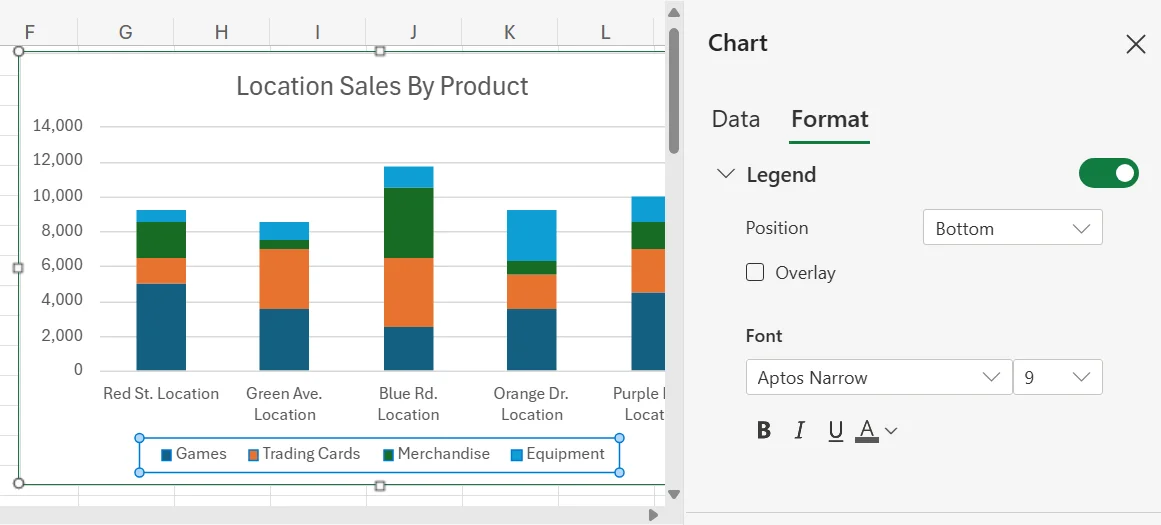This screenshot has width=1161, height=525.
Task: Select column header I
Action: pos(318,31)
